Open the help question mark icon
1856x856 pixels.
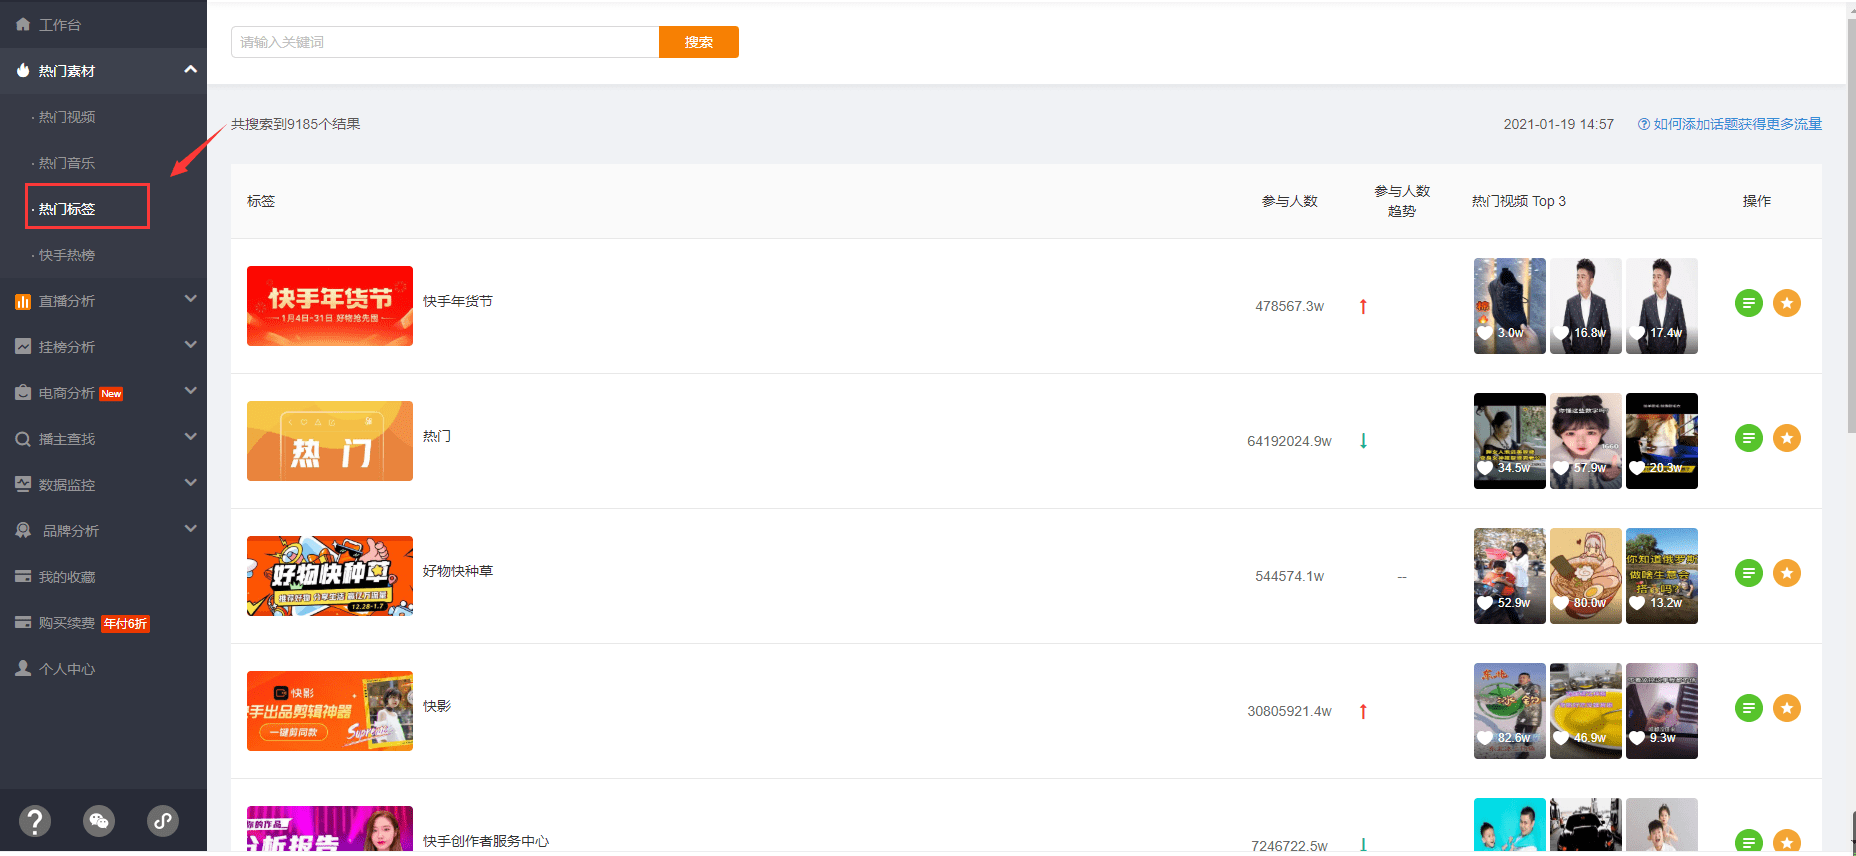[x=35, y=821]
